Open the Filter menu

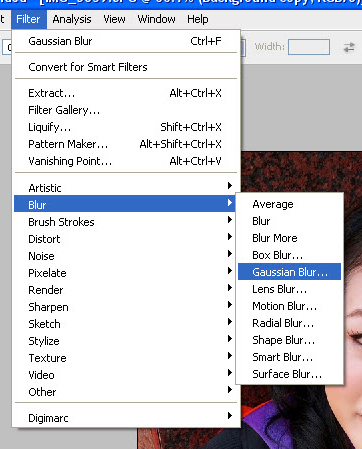(x=28, y=19)
